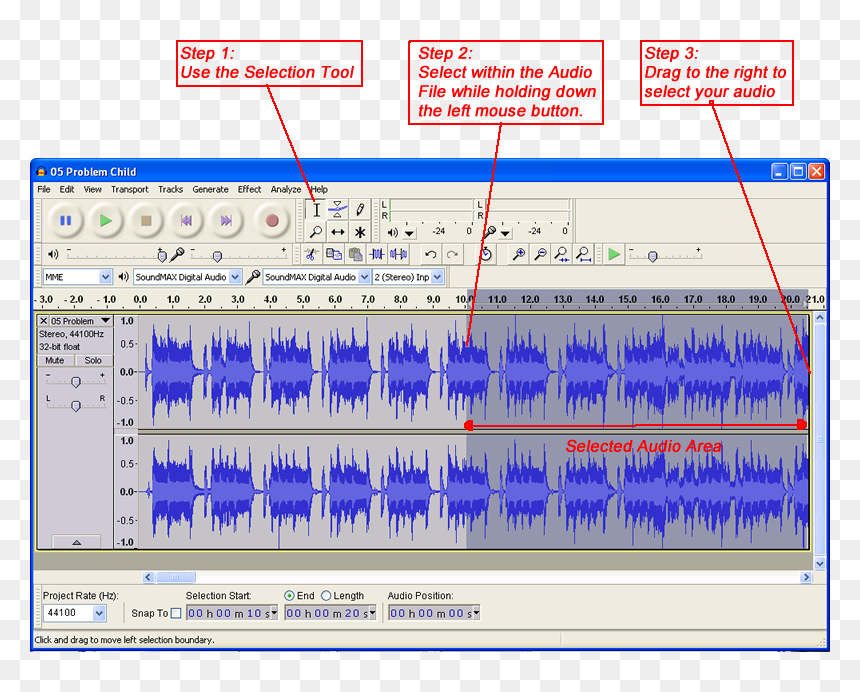Click the Paste icon
The height and width of the screenshot is (692, 860).
(x=355, y=254)
